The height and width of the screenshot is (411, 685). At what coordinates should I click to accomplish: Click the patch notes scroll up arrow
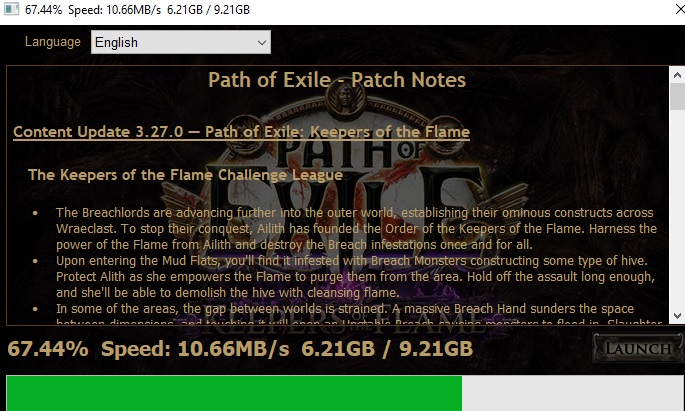click(x=677, y=75)
